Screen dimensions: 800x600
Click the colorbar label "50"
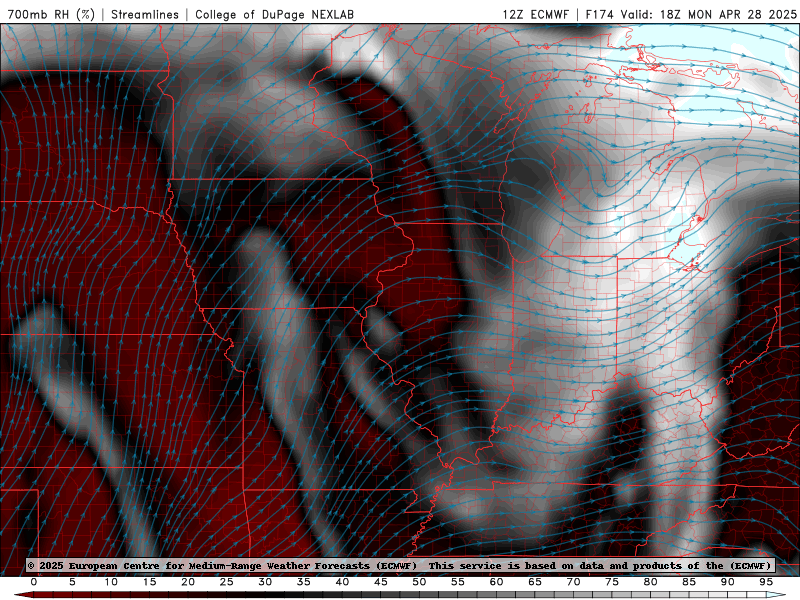[419, 582]
